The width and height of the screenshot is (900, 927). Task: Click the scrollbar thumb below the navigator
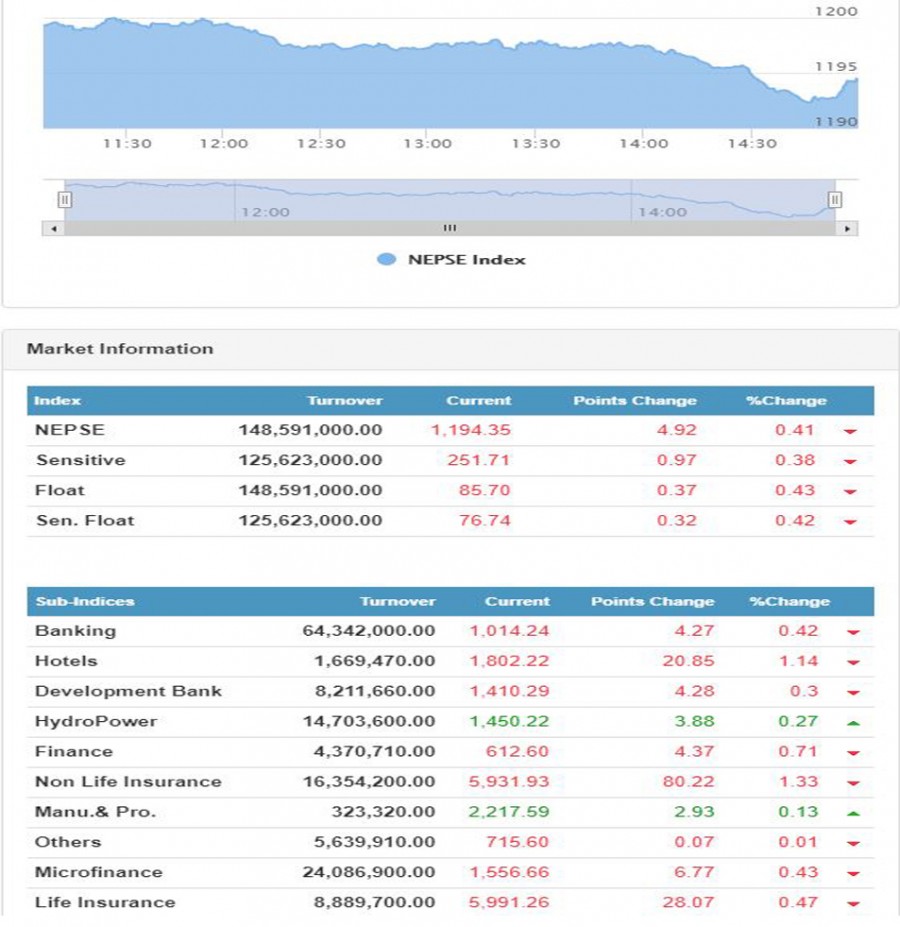[449, 229]
